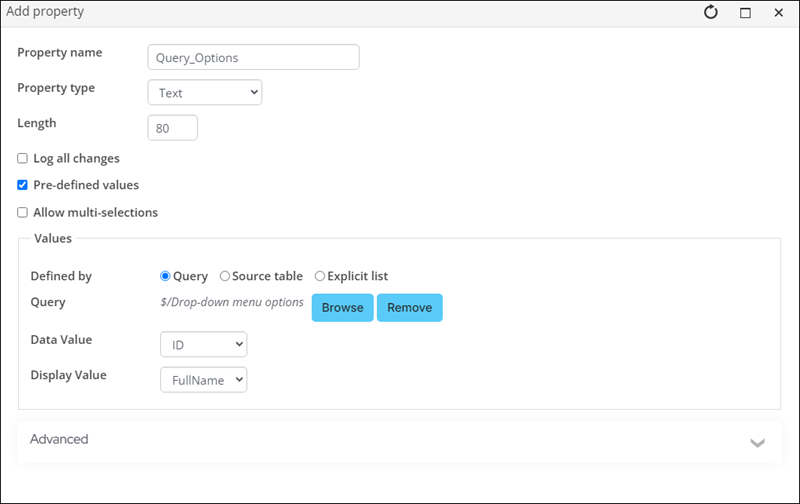Image resolution: width=800 pixels, height=504 pixels.
Task: Uncheck Pre-defined values checkbox
Action: (x=23, y=185)
